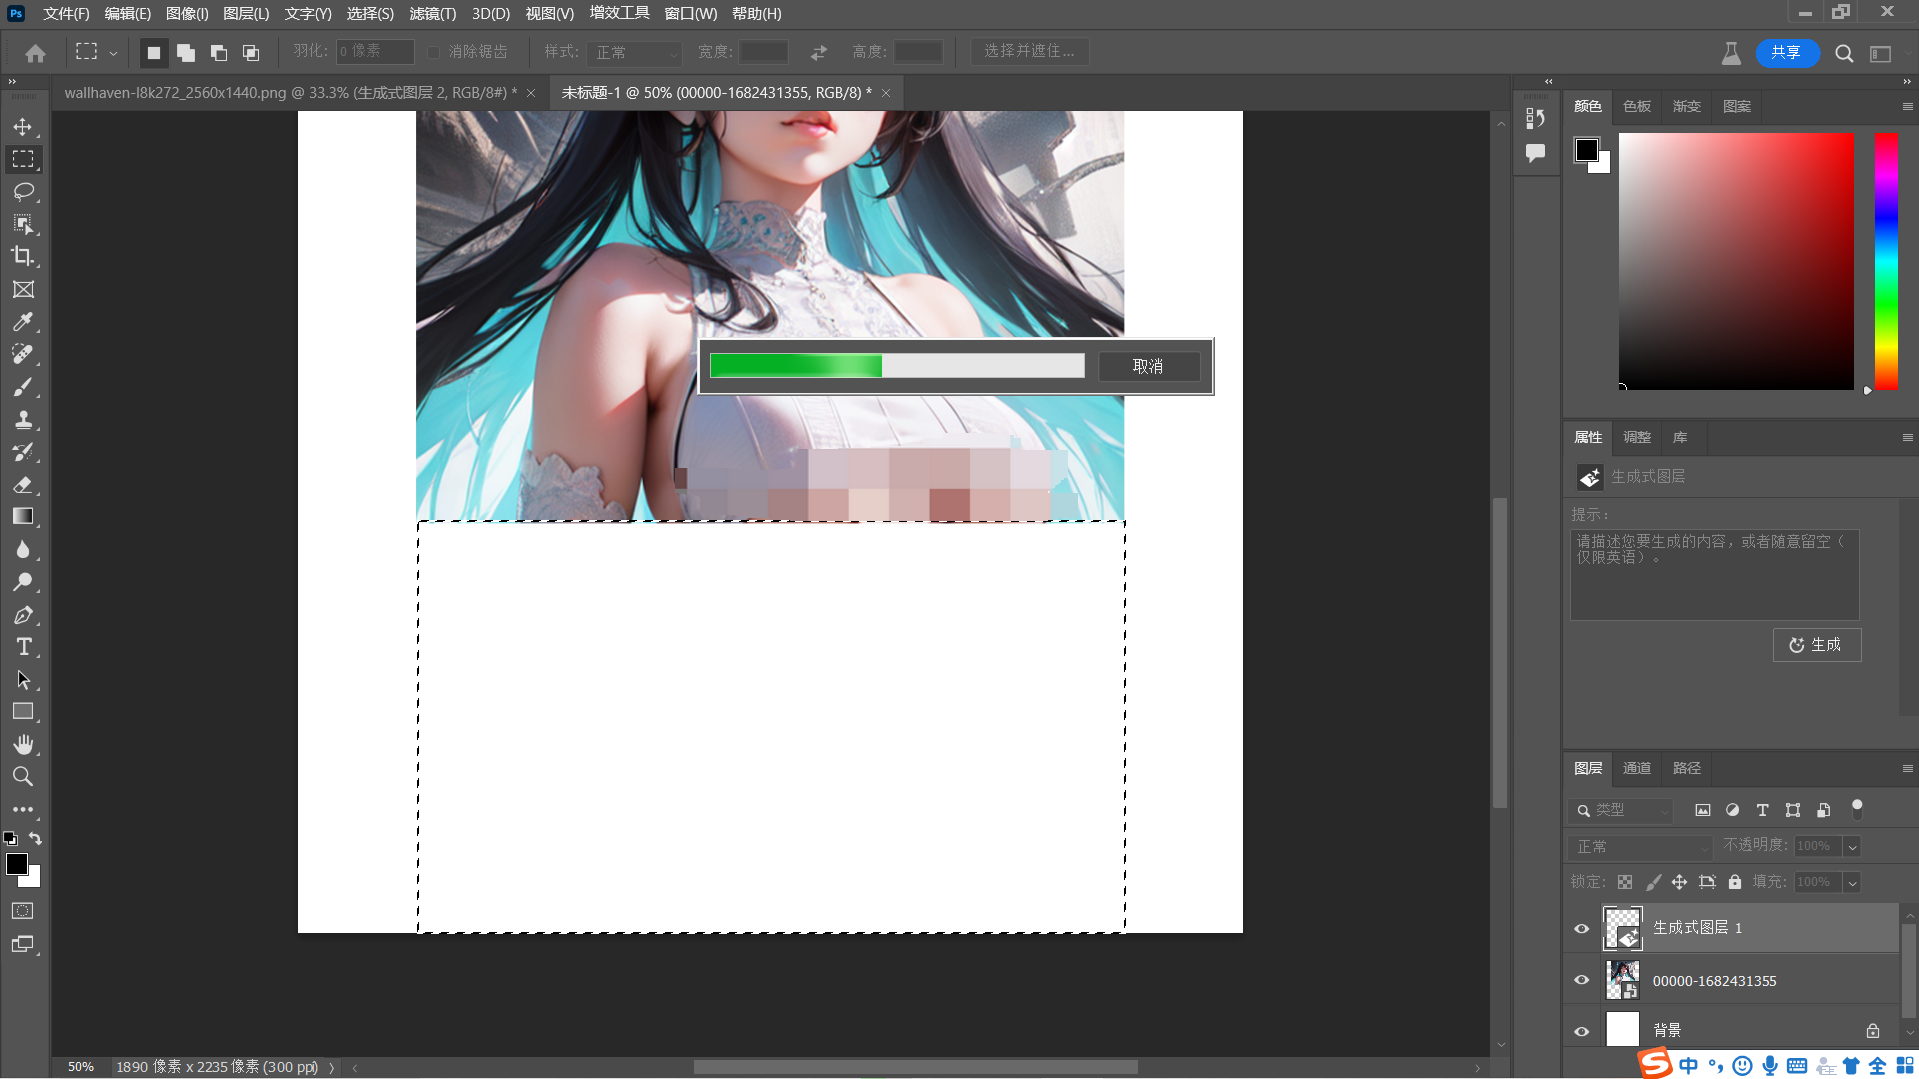
Task: Click the Home icon in options bar
Action: [x=35, y=52]
